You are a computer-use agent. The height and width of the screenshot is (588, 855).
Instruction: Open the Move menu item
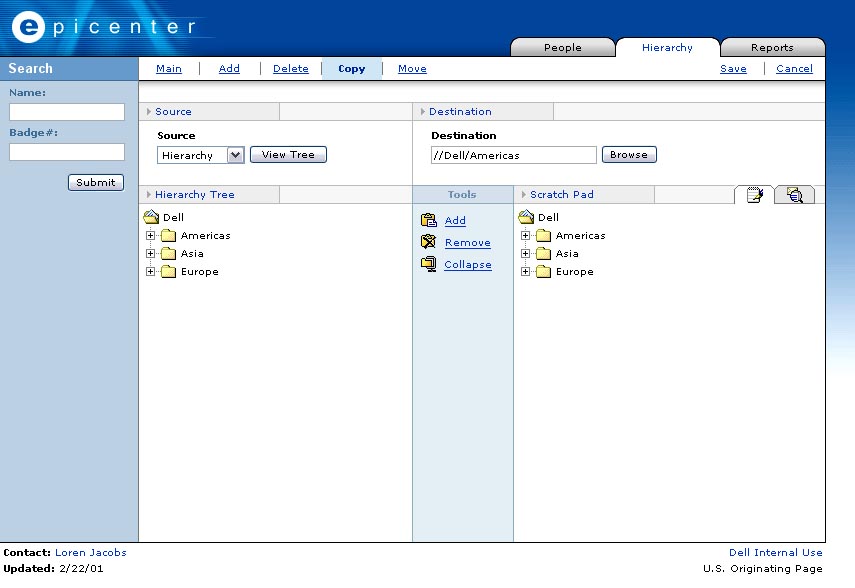412,69
